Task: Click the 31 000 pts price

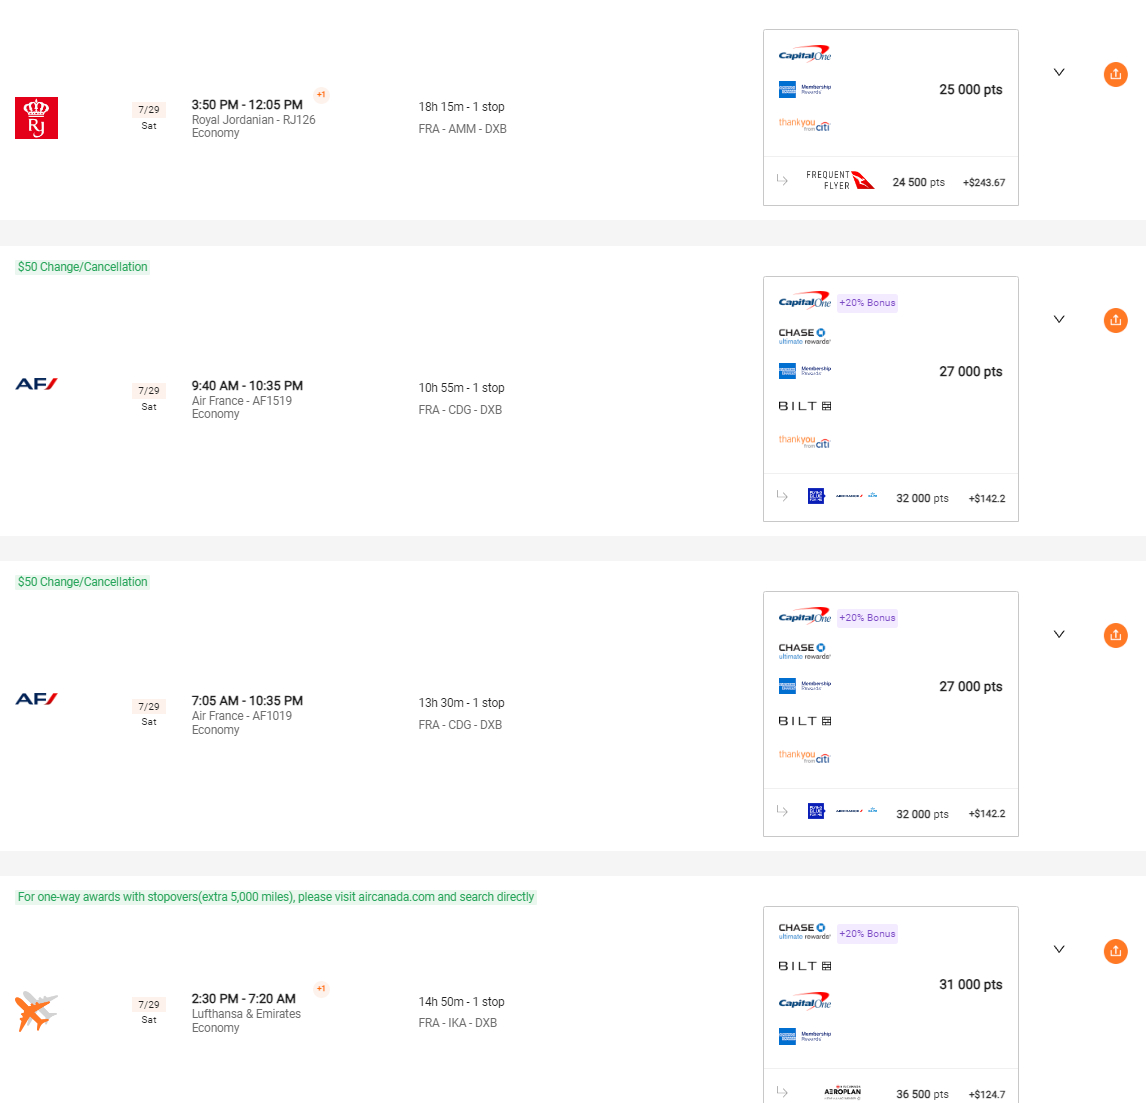Action: 971,985
